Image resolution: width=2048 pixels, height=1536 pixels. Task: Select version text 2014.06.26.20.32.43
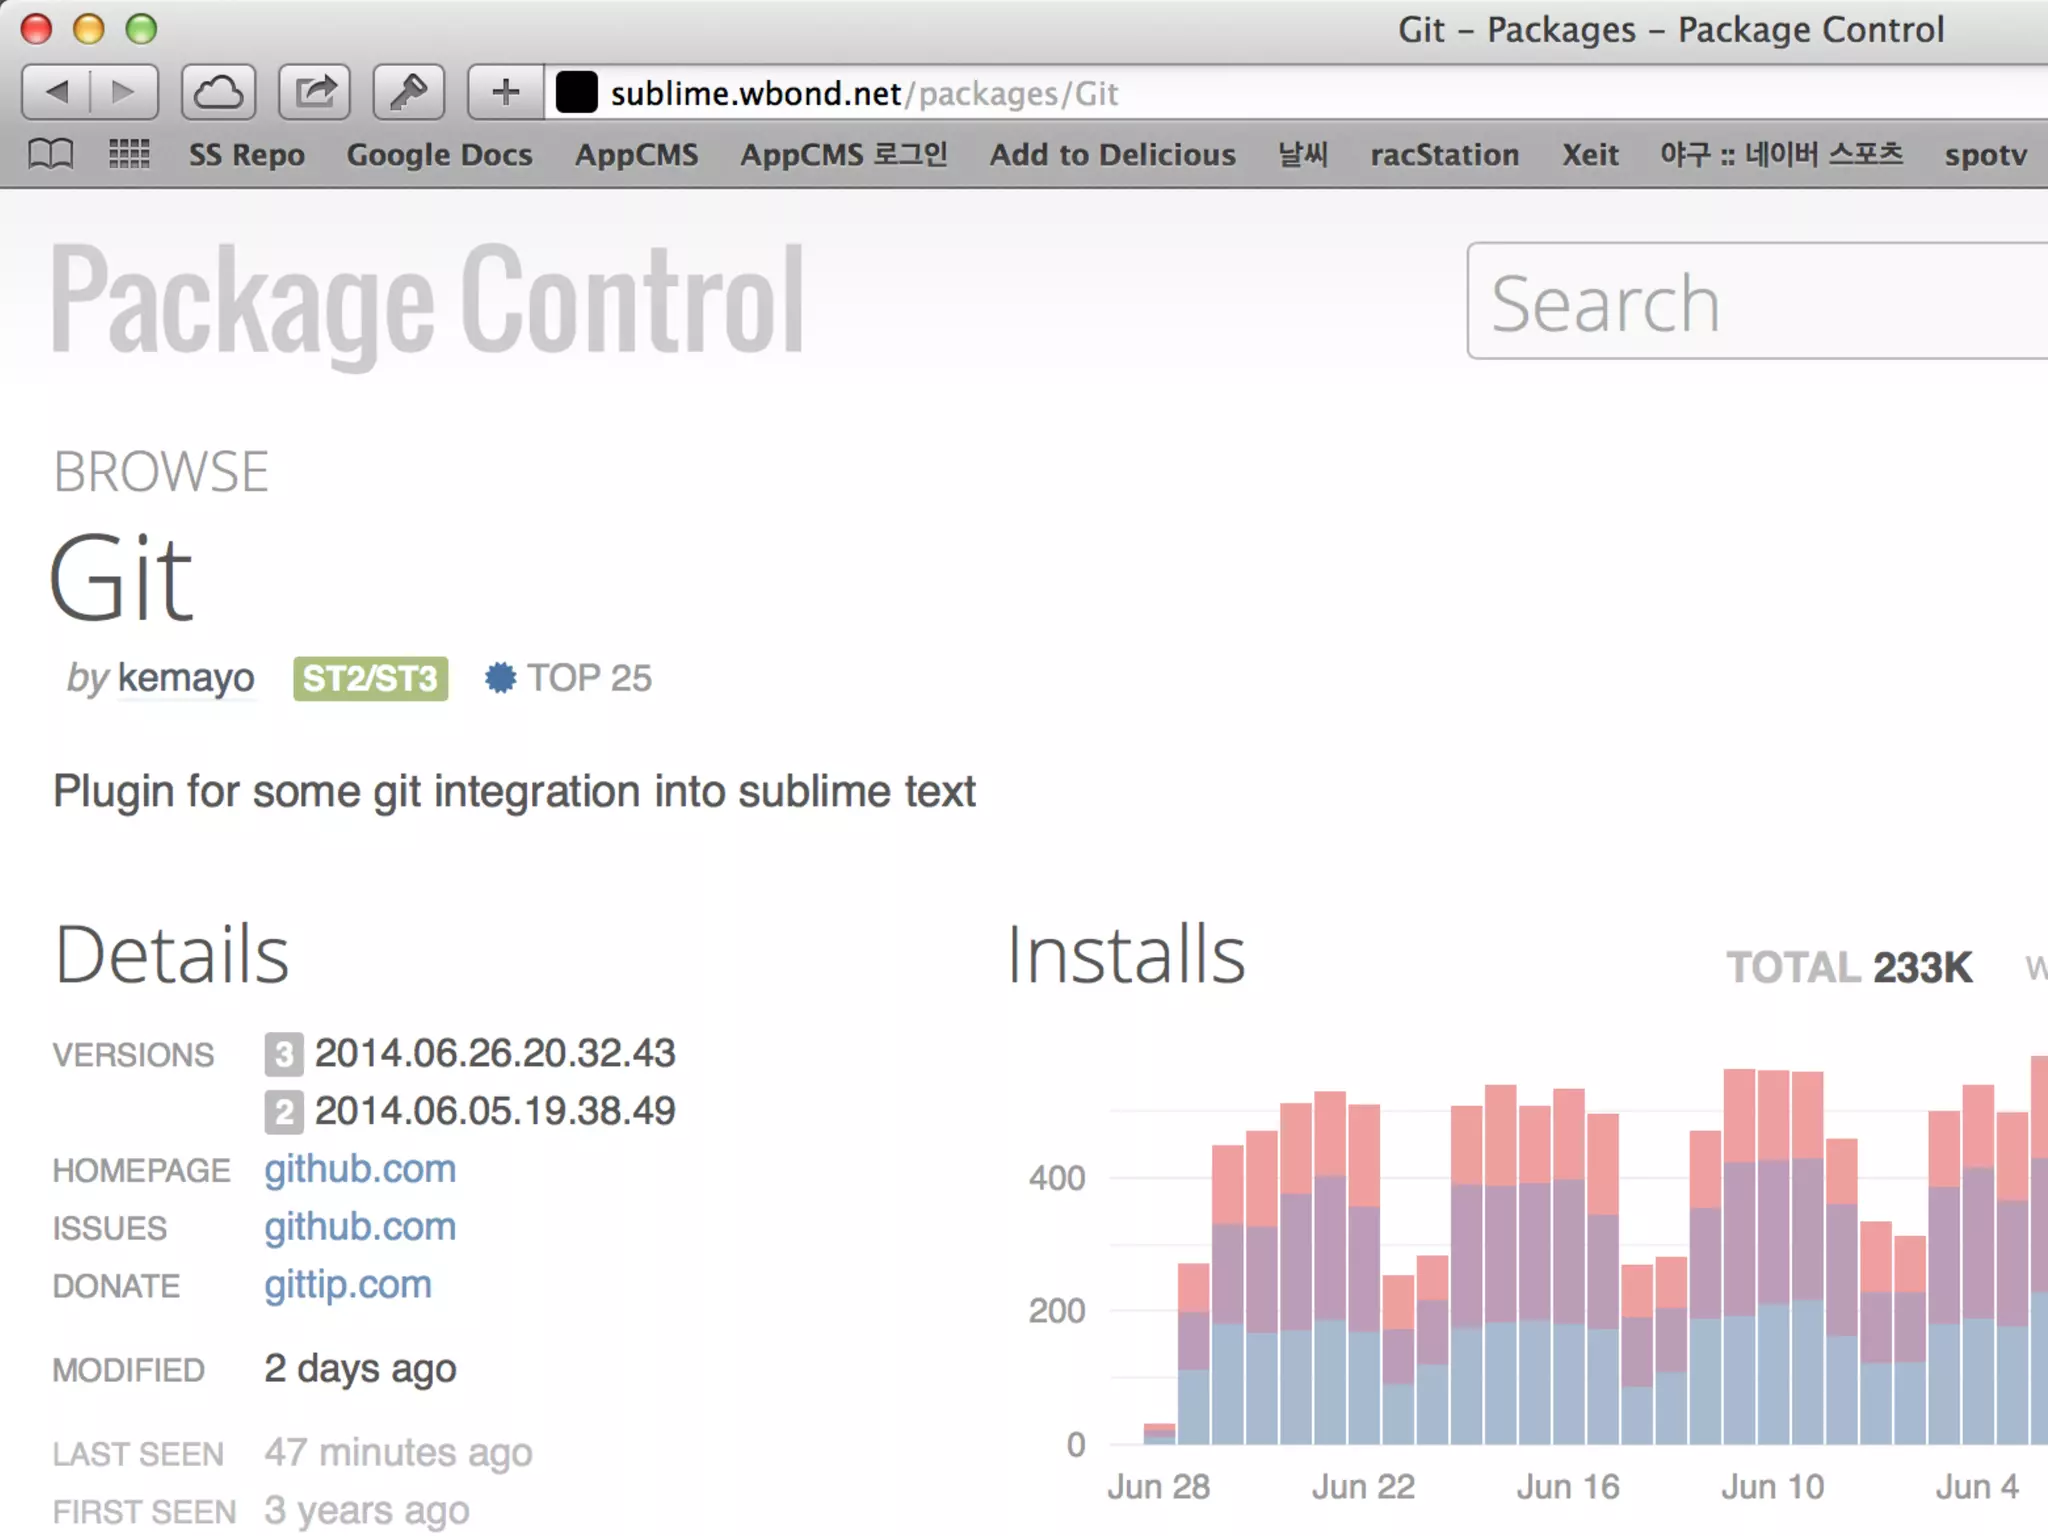(495, 1053)
